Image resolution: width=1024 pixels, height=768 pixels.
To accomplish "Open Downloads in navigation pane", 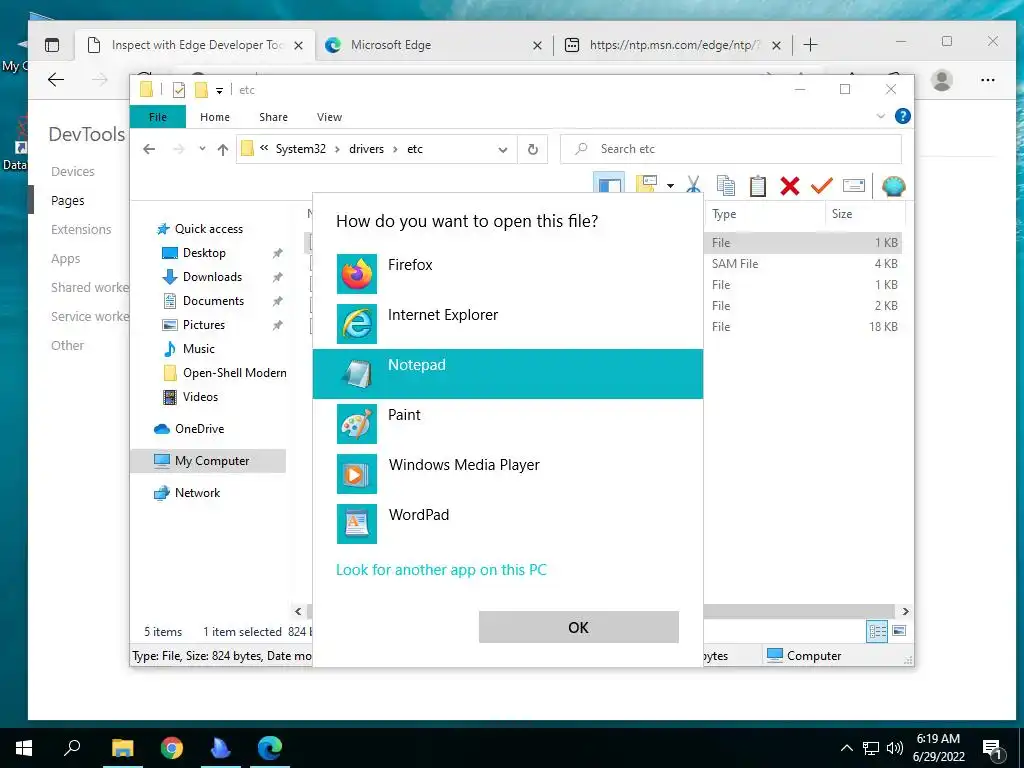I will click(212, 277).
